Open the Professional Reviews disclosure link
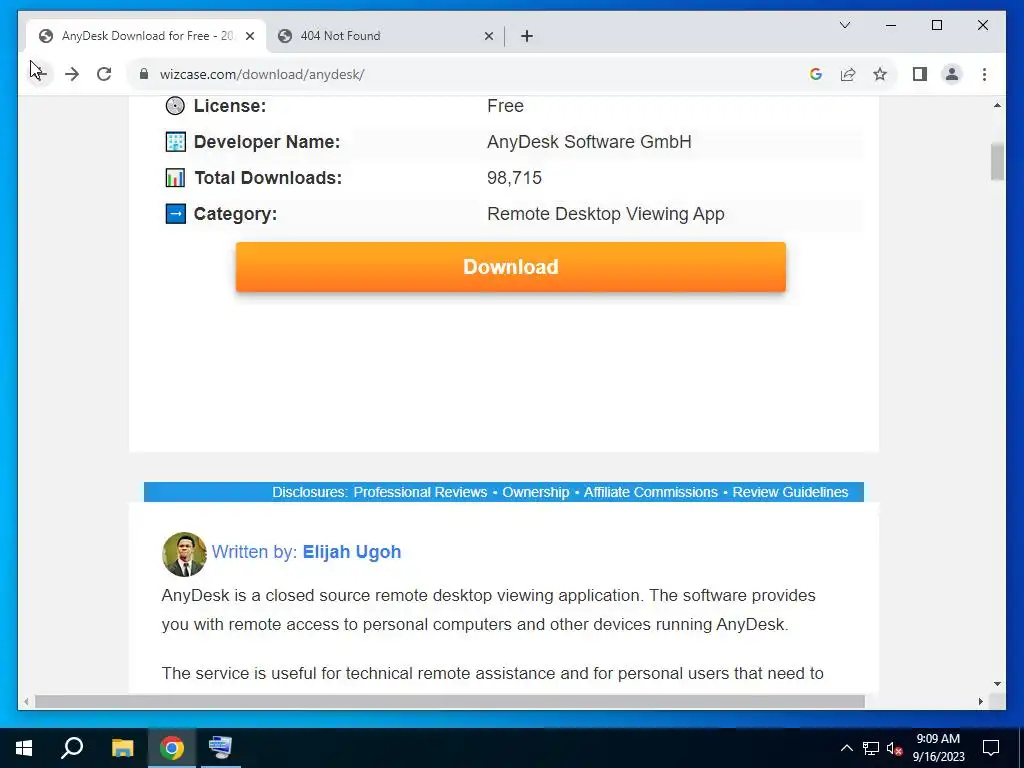The width and height of the screenshot is (1024, 768). 420,492
